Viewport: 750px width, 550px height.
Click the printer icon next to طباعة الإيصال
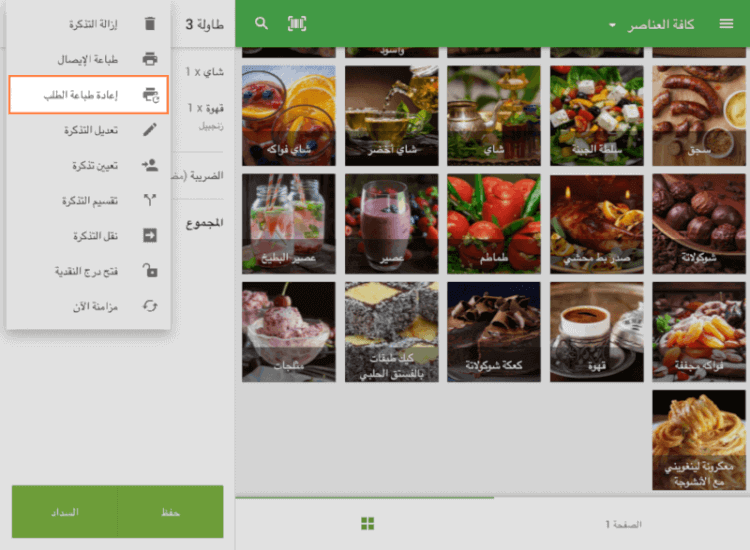click(150, 59)
